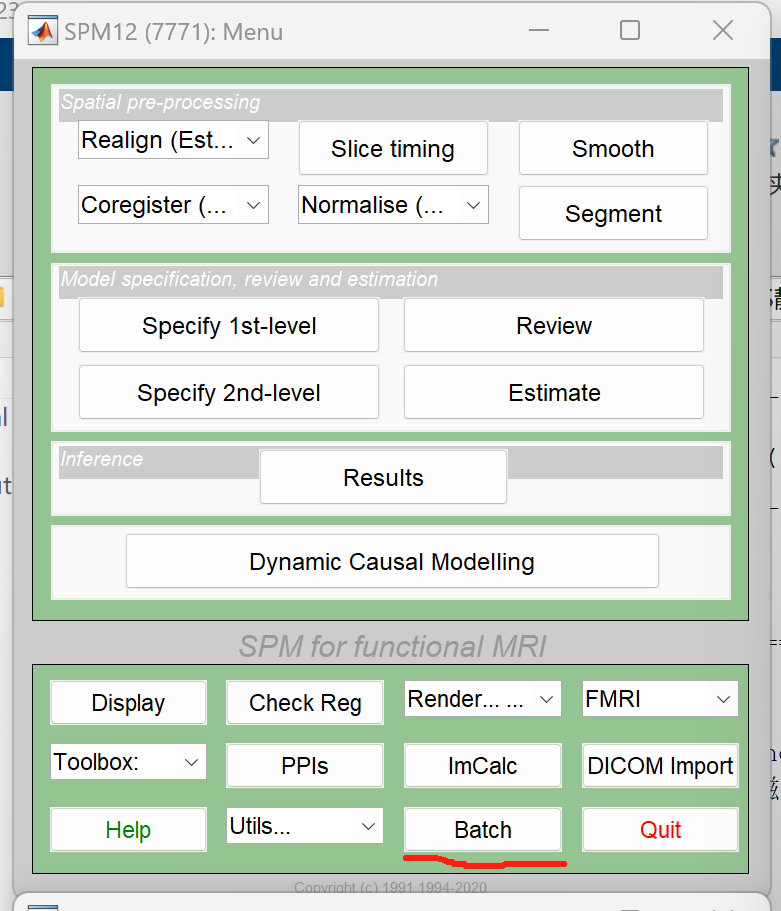781x911 pixels.
Task: Close the SPM12 Menu window
Action: pos(723,30)
